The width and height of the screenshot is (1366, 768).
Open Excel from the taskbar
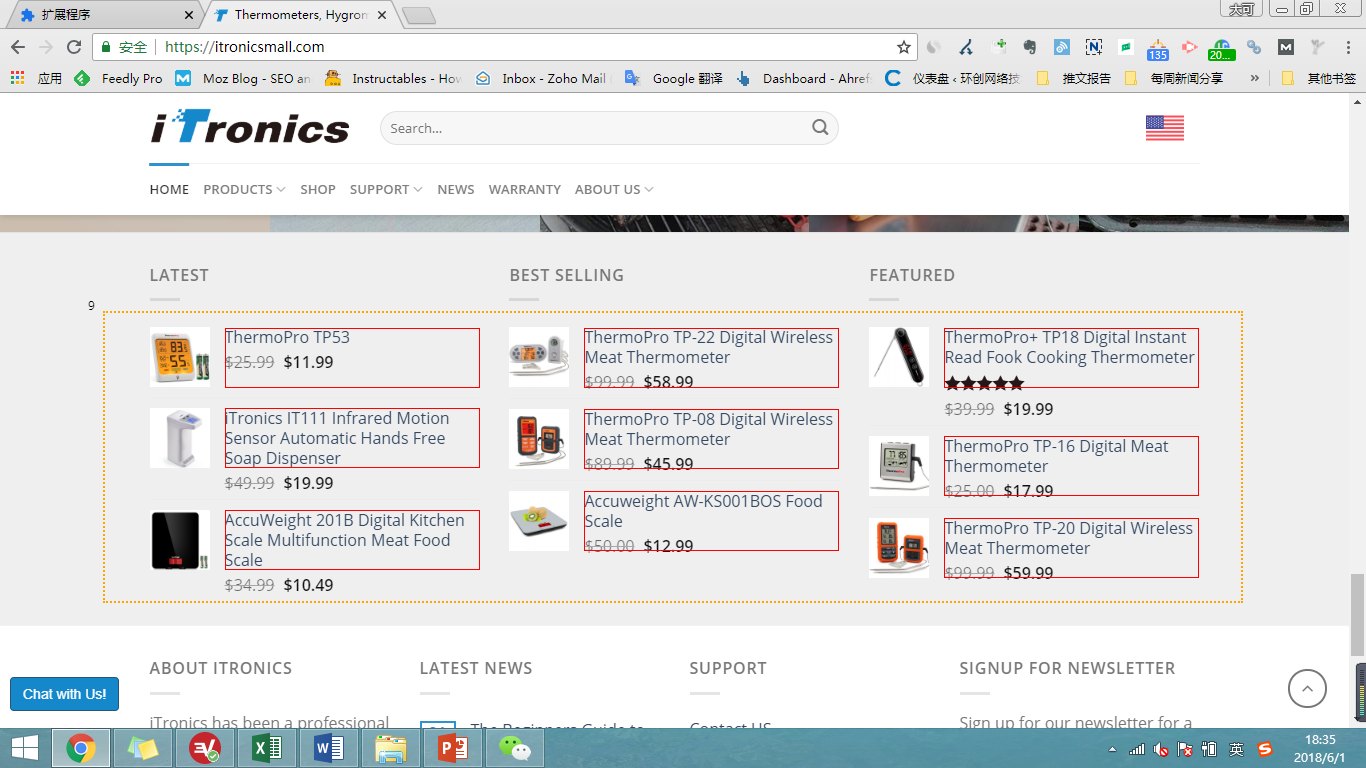click(x=267, y=748)
